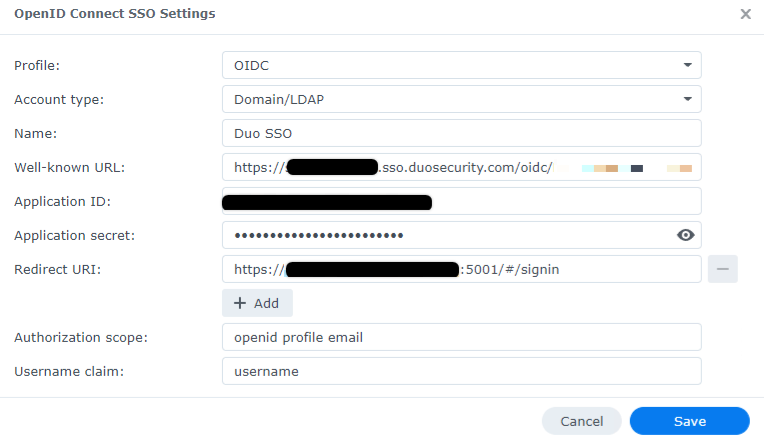The width and height of the screenshot is (764, 436).
Task: Close the OpenID Connect SSO Settings dialog
Action: pos(745,14)
